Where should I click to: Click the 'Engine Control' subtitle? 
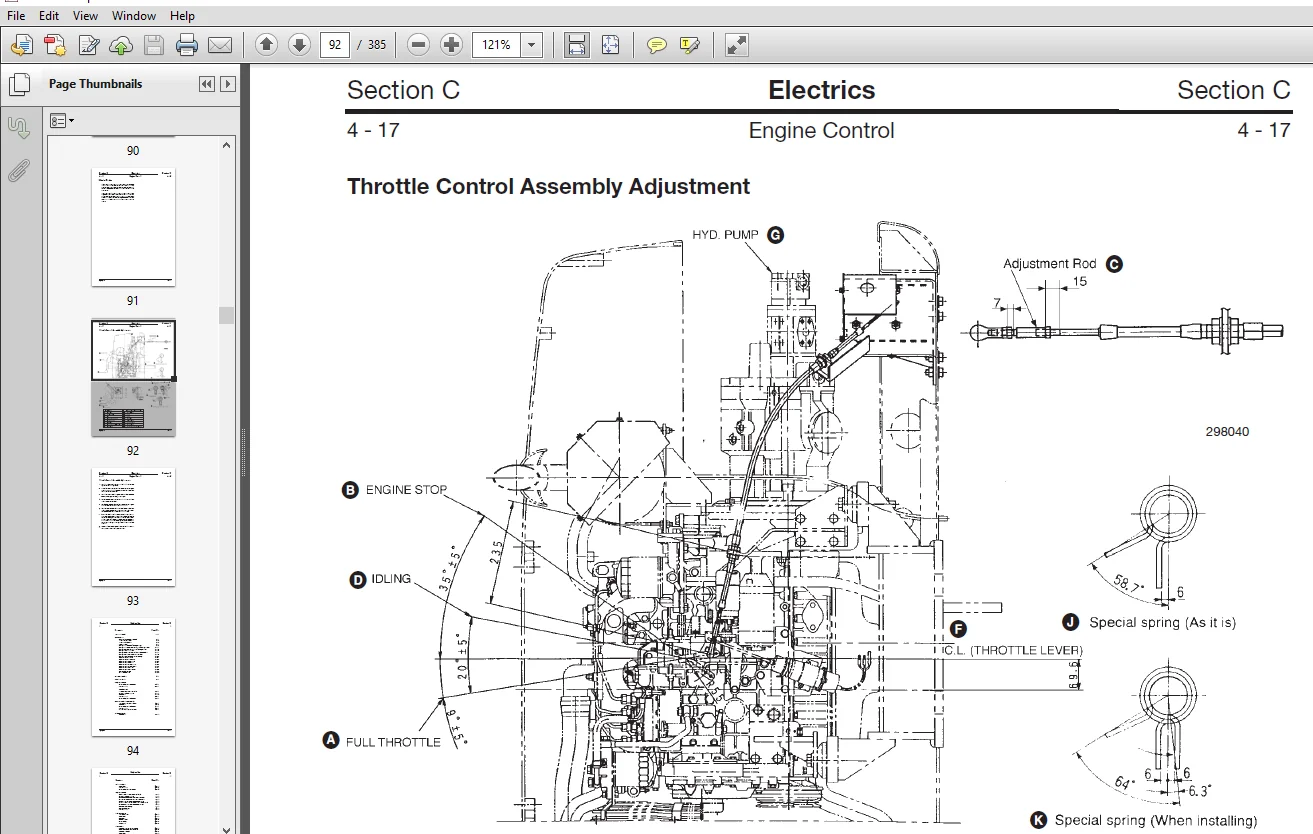tap(821, 131)
